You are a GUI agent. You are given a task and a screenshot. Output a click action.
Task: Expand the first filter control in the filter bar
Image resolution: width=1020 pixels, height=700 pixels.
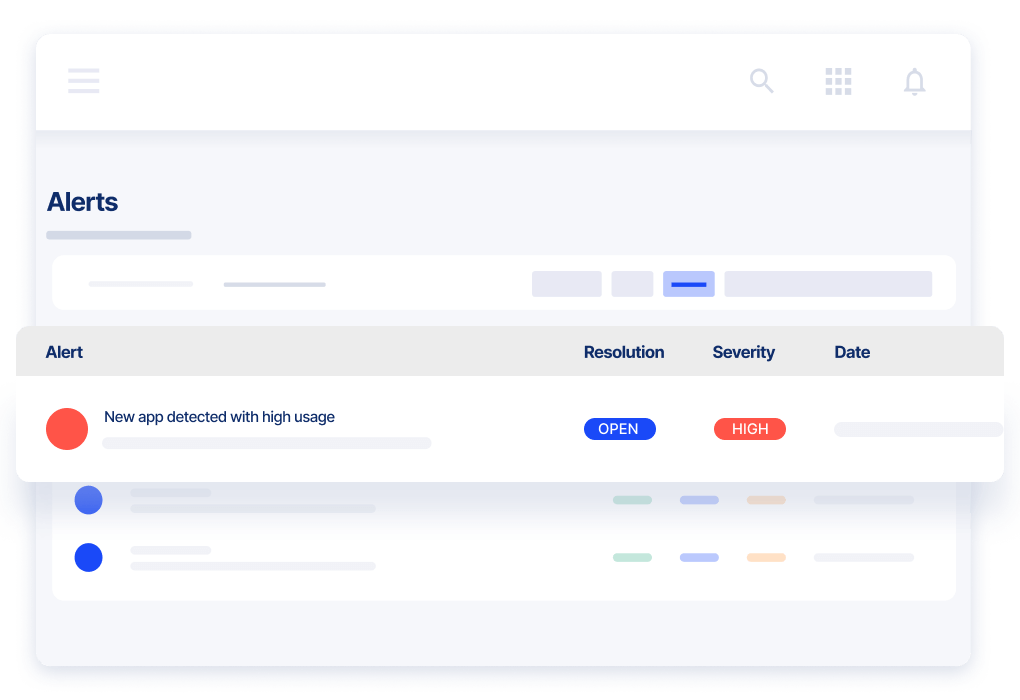(x=566, y=284)
